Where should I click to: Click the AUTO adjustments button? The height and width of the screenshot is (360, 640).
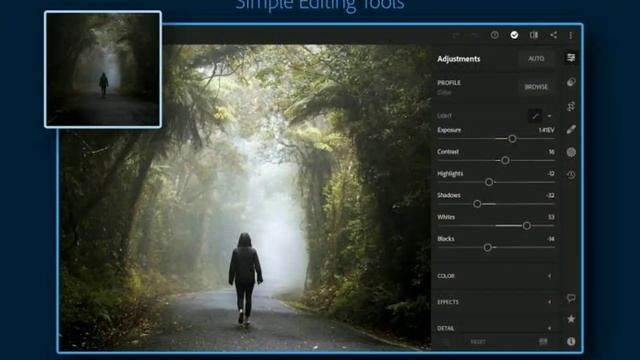[x=536, y=59]
